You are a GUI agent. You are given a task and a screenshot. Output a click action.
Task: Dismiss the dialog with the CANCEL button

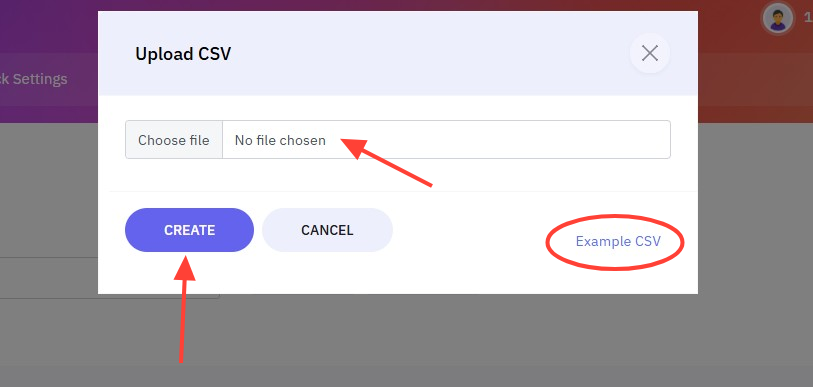tap(327, 230)
